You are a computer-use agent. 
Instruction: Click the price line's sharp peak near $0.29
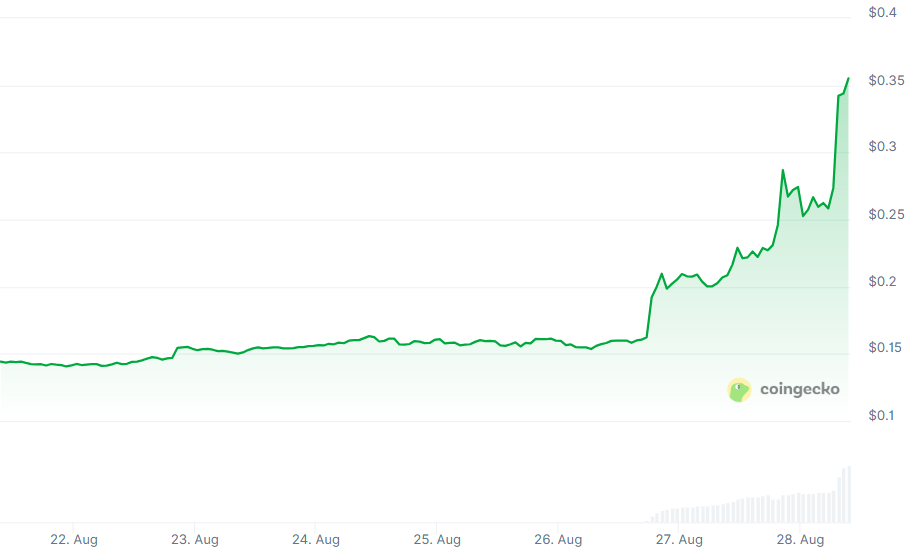point(783,170)
